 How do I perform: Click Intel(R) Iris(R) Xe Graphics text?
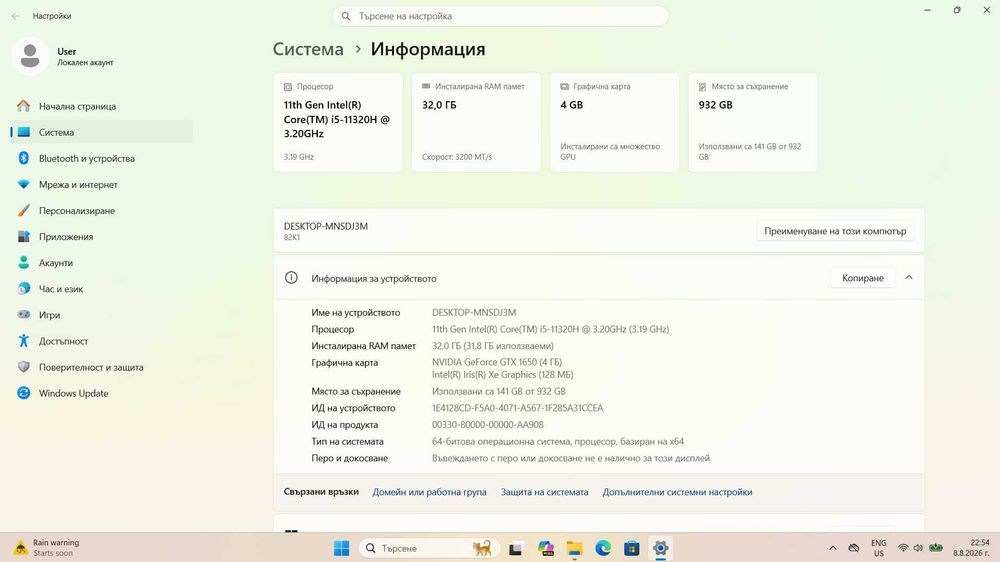coord(503,374)
